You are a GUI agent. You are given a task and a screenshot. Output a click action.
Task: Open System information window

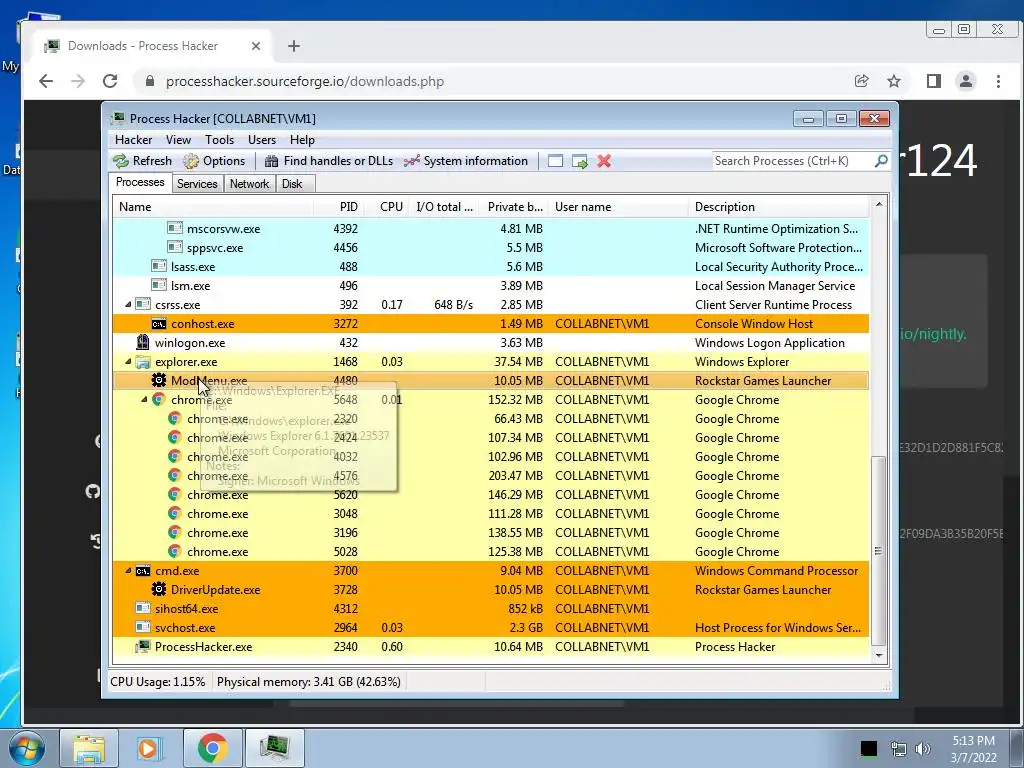(466, 161)
